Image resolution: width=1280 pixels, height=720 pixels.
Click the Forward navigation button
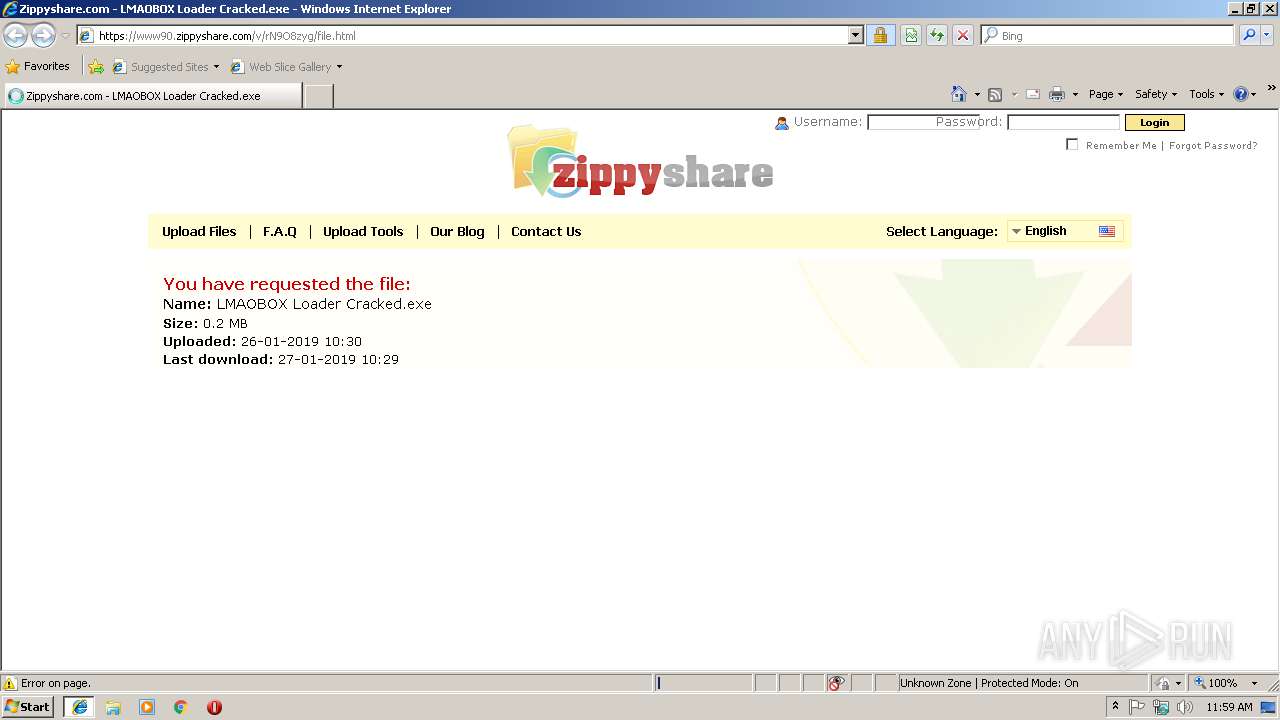click(x=43, y=35)
